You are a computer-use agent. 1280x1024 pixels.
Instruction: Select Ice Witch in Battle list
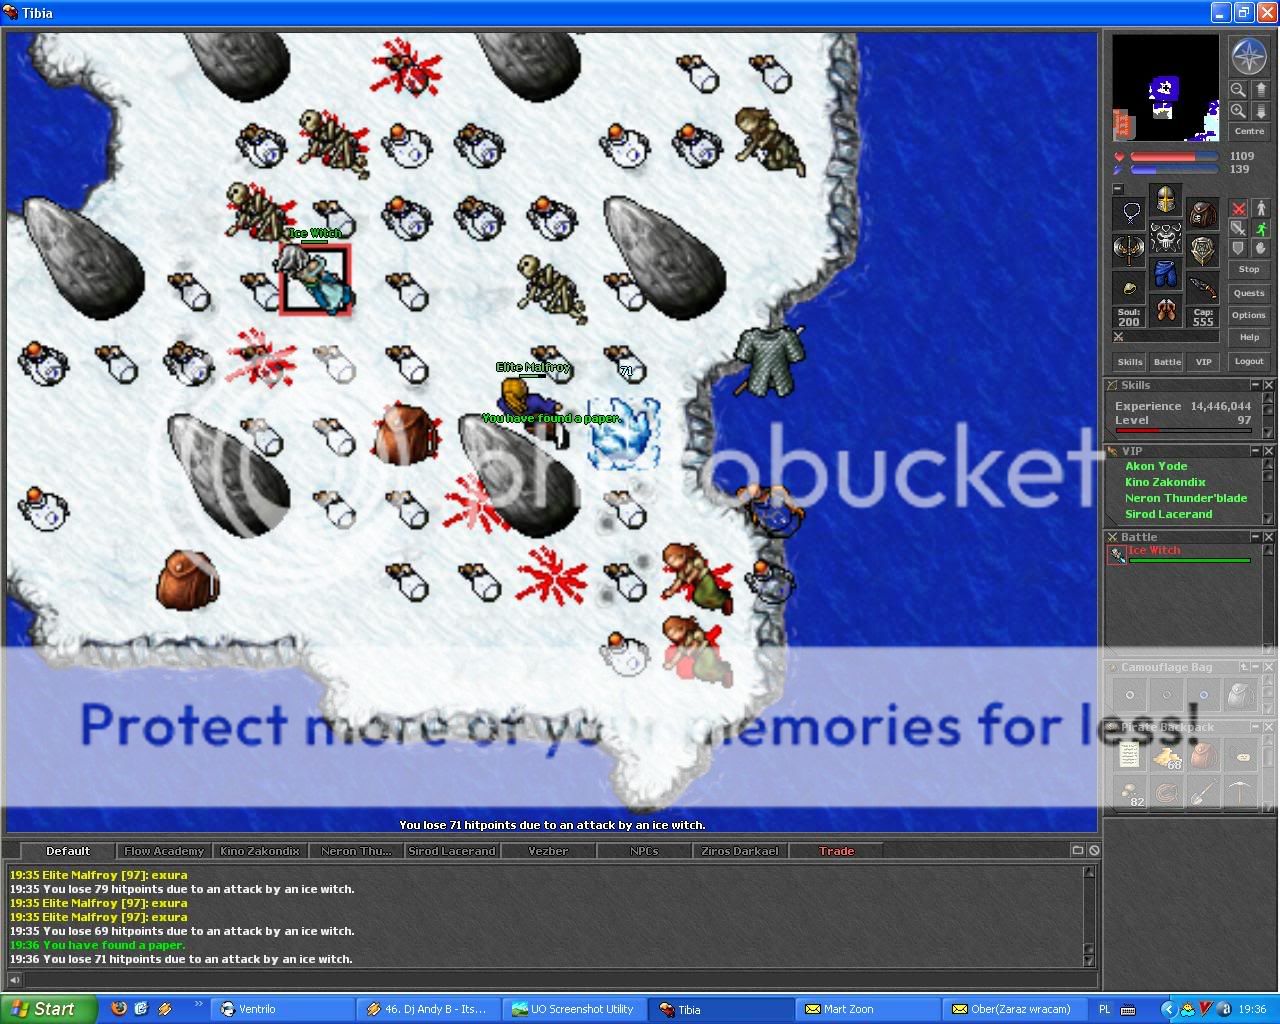click(x=1180, y=554)
